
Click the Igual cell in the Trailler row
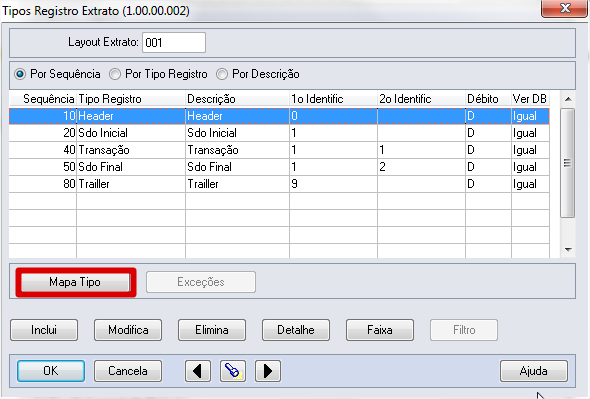click(530, 184)
